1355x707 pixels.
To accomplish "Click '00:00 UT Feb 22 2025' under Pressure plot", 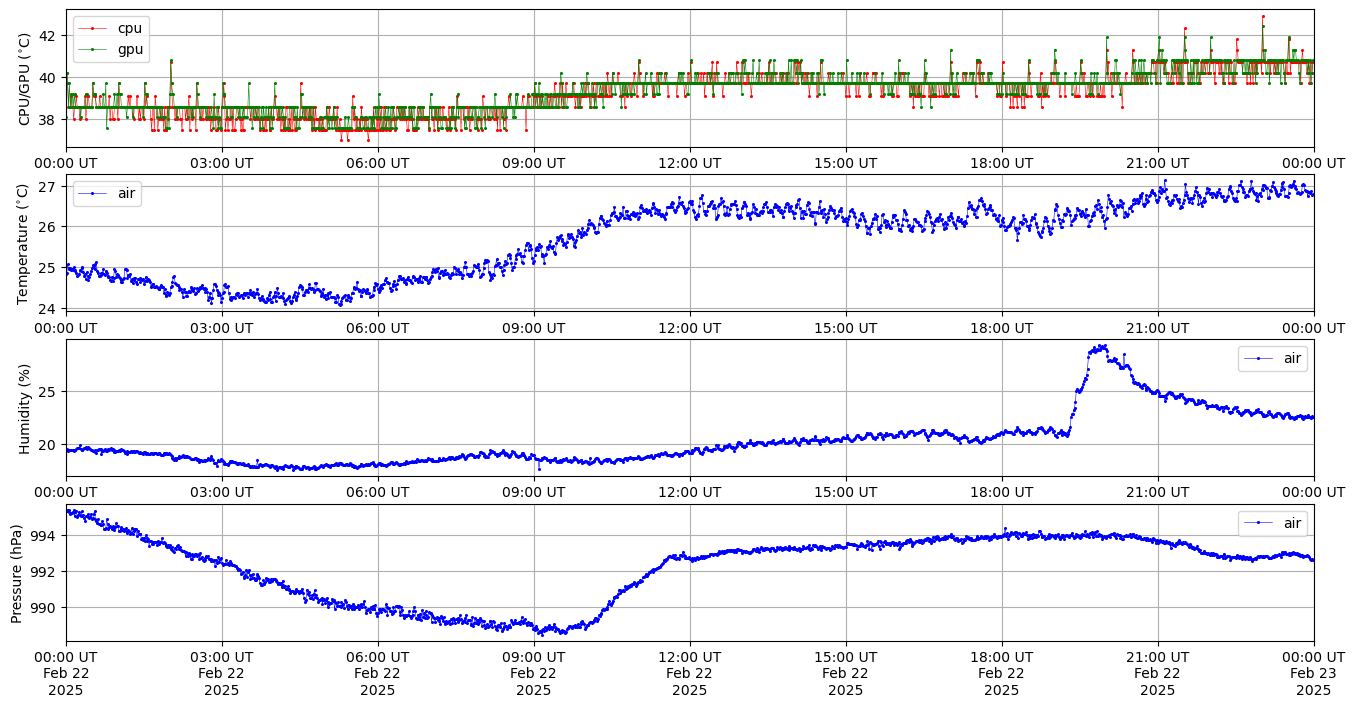I will pos(66,673).
